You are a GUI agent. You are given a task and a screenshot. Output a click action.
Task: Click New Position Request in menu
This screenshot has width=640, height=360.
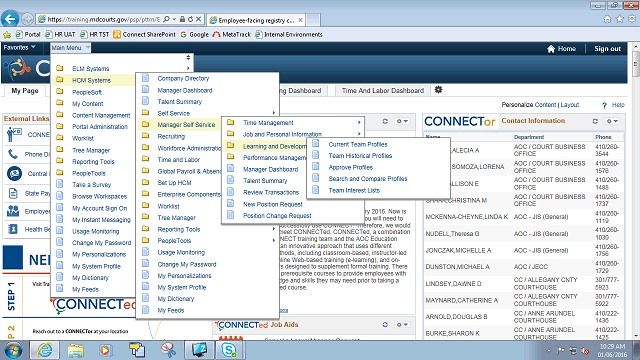point(273,204)
